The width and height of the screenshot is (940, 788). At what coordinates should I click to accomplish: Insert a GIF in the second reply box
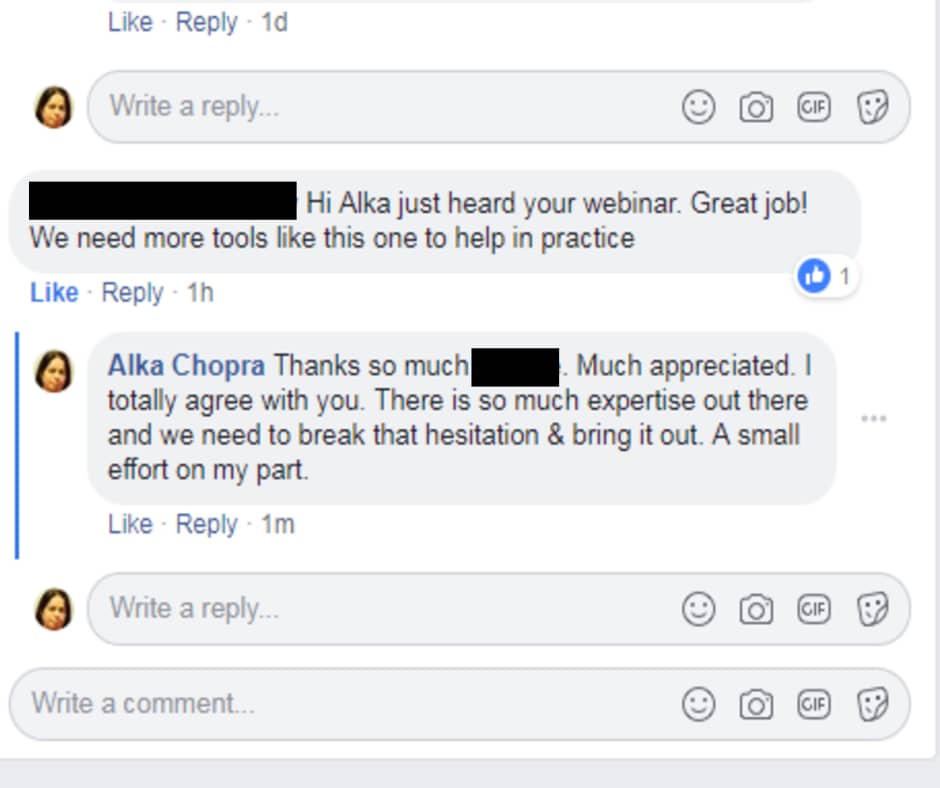click(814, 609)
